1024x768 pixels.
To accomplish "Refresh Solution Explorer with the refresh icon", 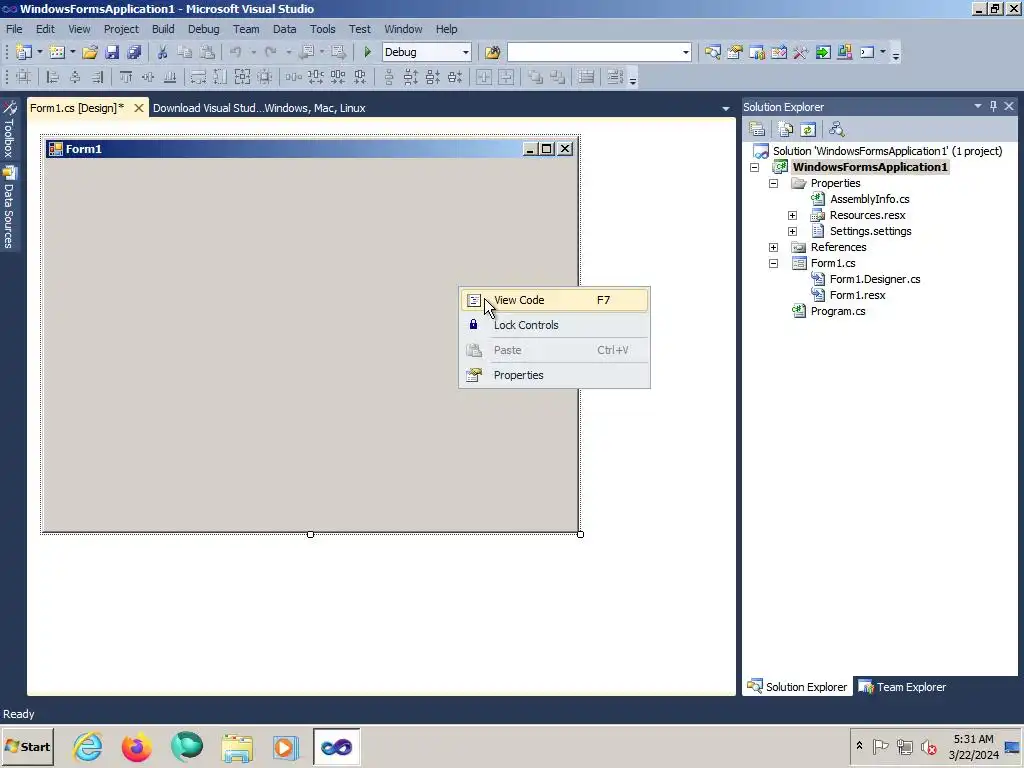I will coord(808,129).
